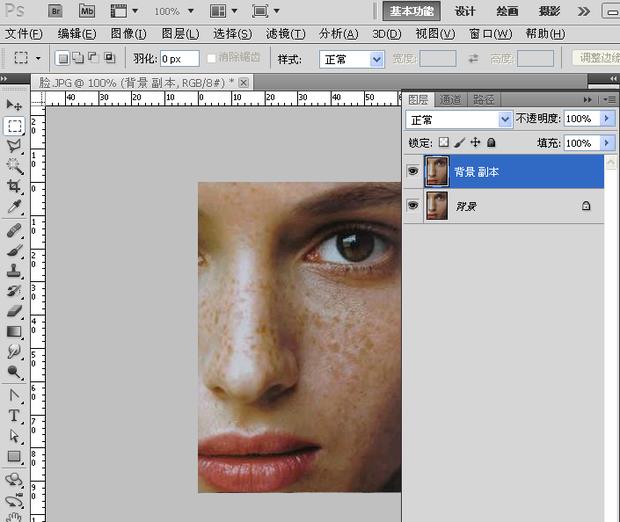Hide the 背景 副本 layer
The width and height of the screenshot is (620, 522).
412,172
